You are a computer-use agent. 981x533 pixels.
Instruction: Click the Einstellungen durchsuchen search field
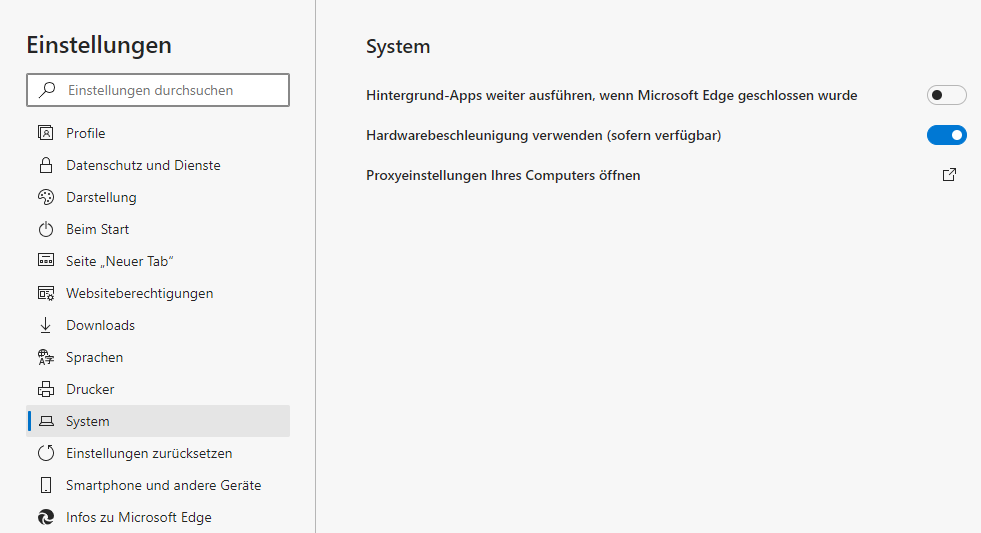(170, 90)
